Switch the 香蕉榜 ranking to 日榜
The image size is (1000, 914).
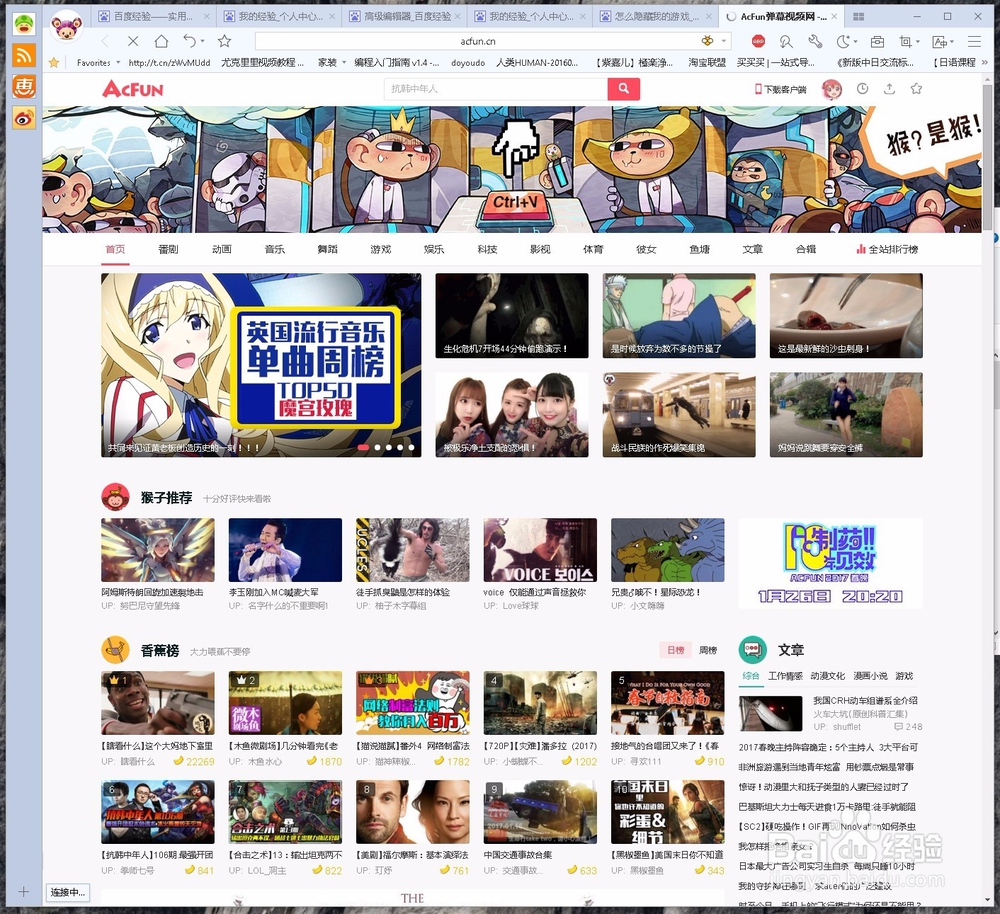coord(675,650)
